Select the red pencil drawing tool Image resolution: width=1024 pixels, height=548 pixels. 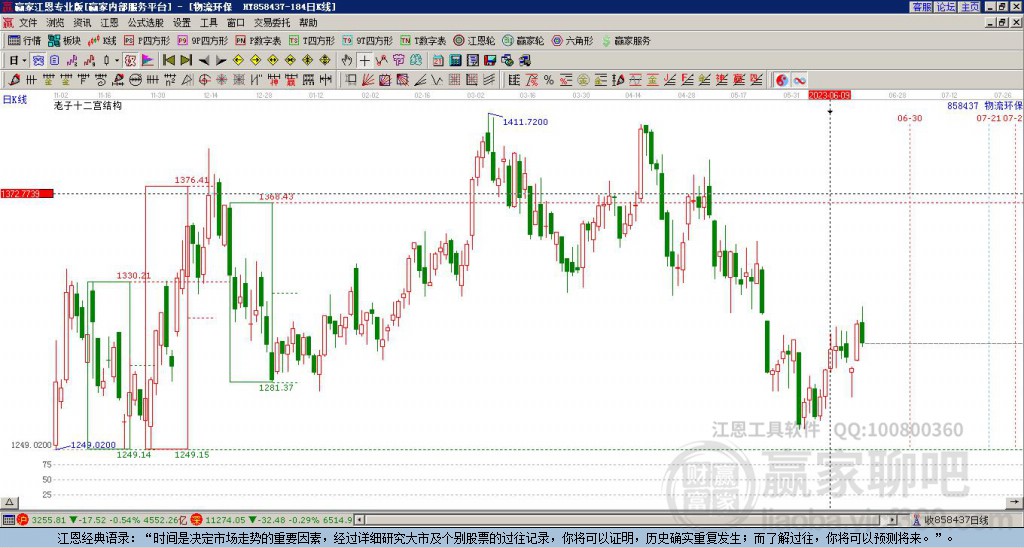(14, 80)
